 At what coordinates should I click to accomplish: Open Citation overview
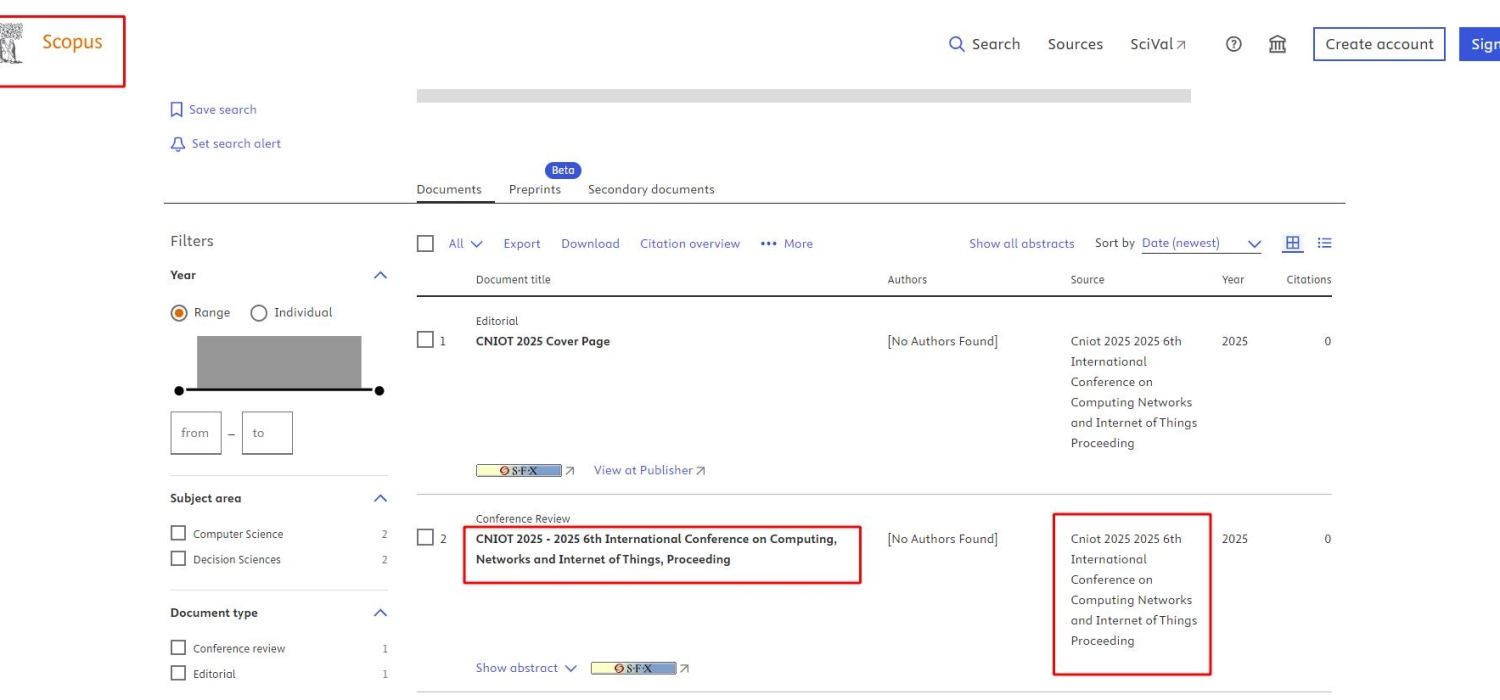690,244
